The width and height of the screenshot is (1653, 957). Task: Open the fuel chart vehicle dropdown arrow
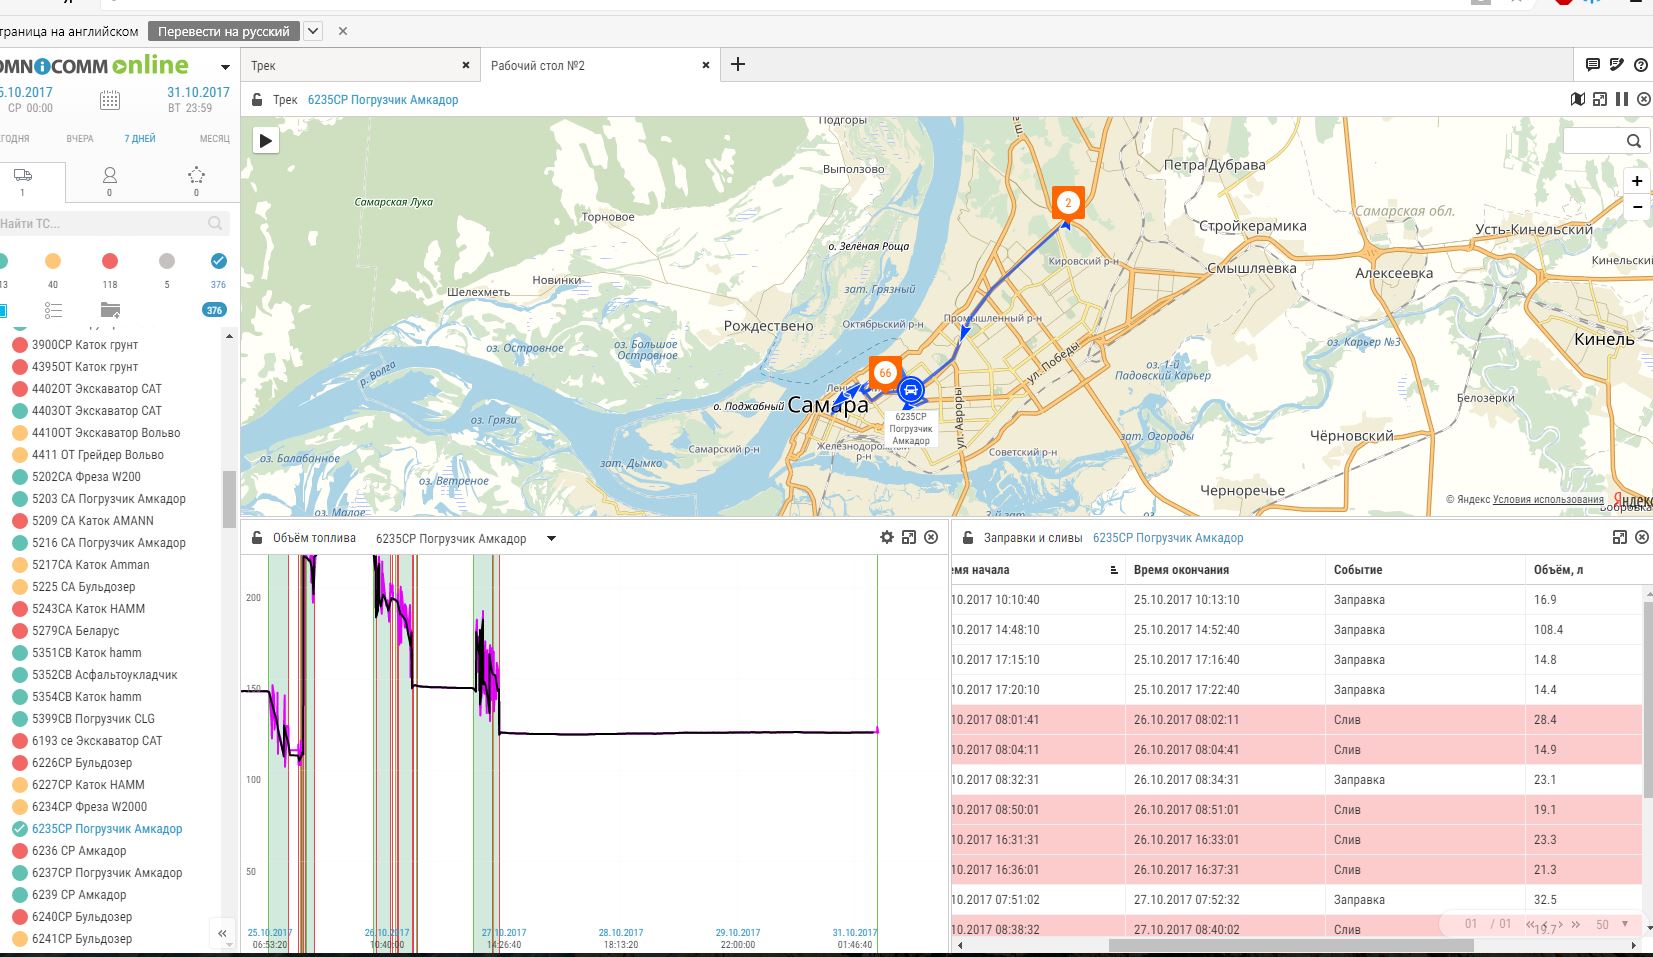click(551, 539)
